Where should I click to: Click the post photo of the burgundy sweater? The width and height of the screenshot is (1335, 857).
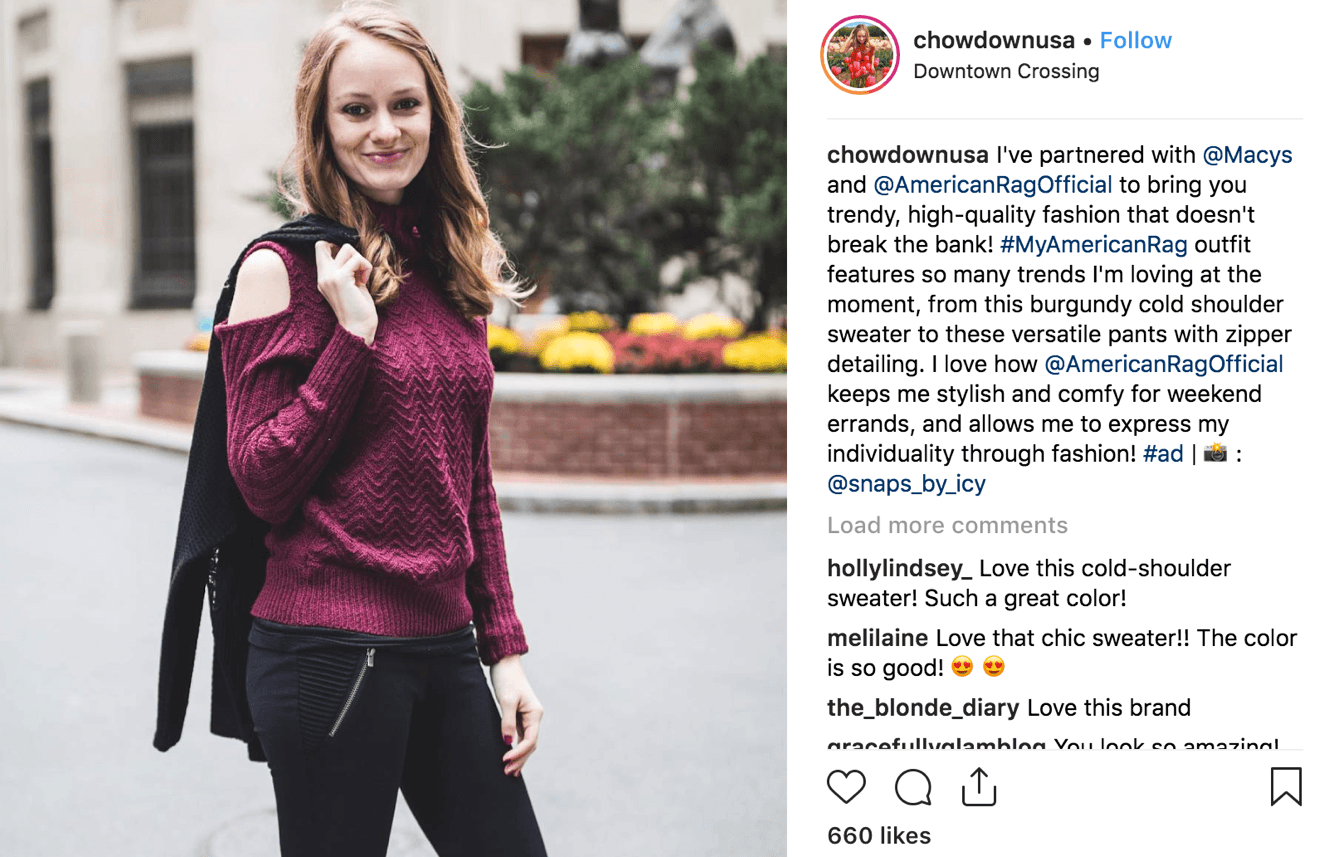coord(393,428)
